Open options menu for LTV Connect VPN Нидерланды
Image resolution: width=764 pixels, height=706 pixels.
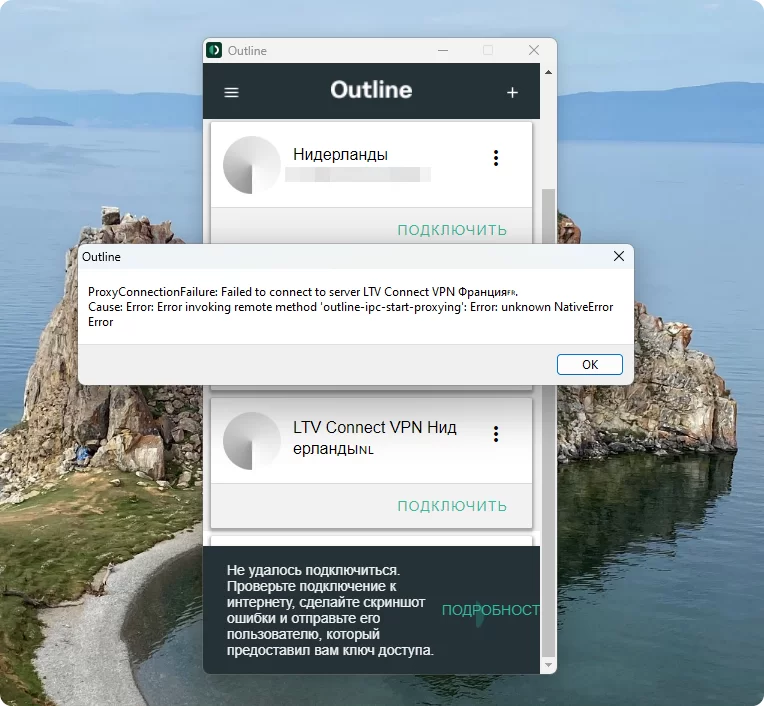[x=496, y=434]
